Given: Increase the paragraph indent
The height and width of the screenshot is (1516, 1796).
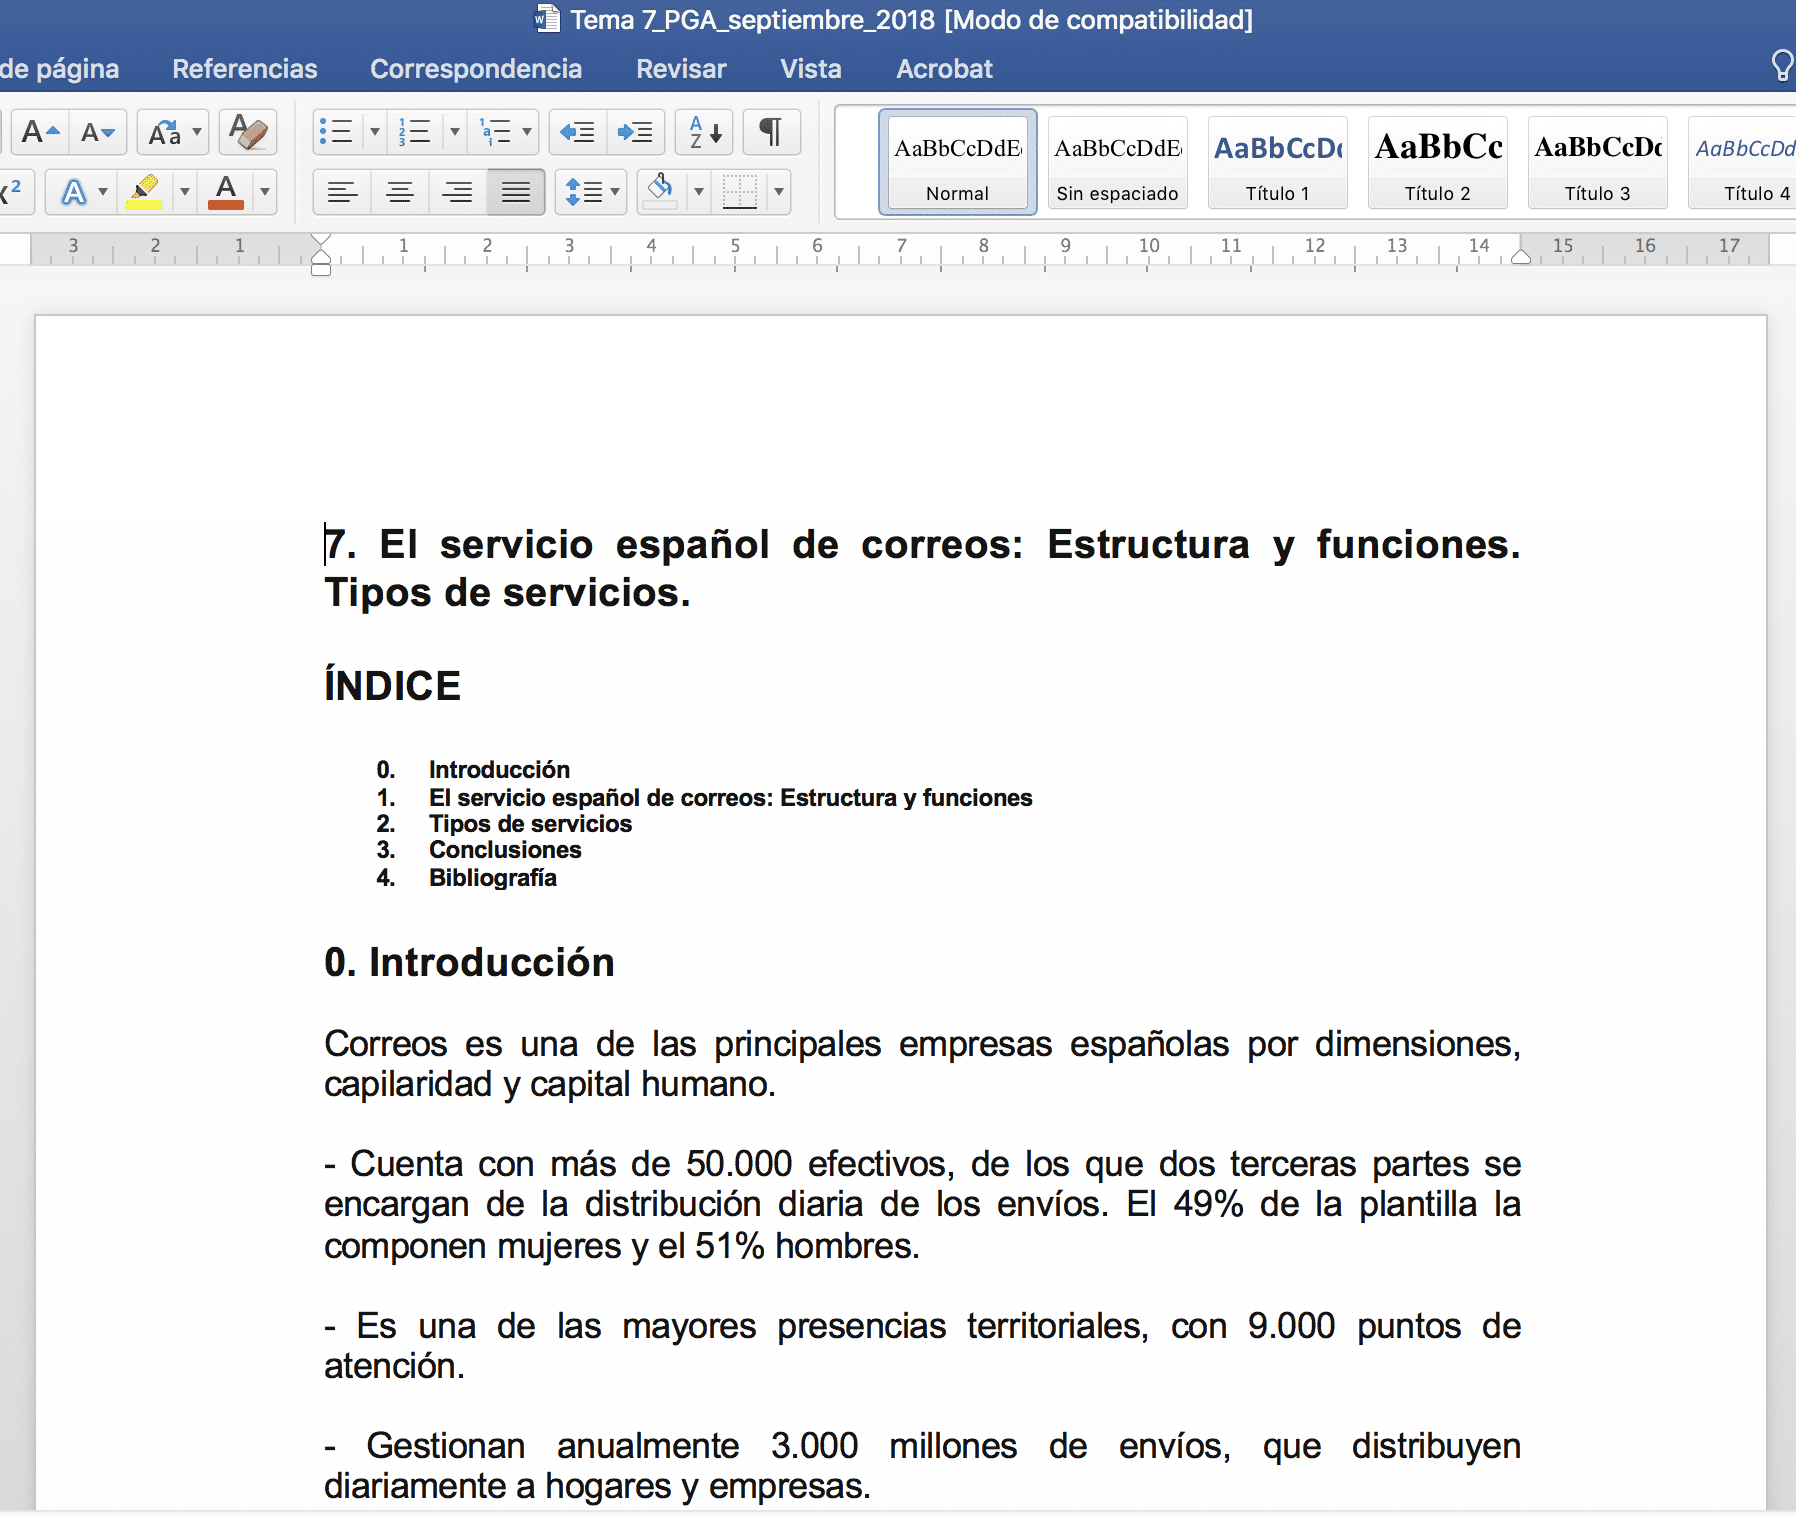Looking at the screenshot, I should click(635, 132).
